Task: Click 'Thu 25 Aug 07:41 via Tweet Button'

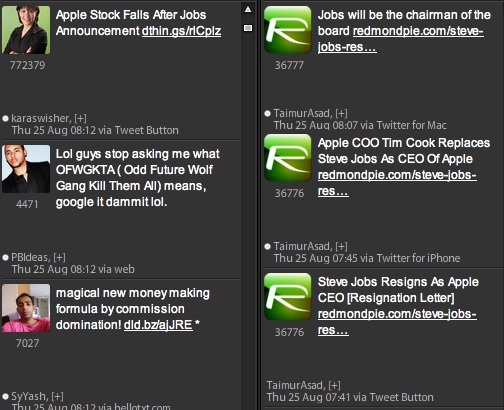Action: pos(350,397)
